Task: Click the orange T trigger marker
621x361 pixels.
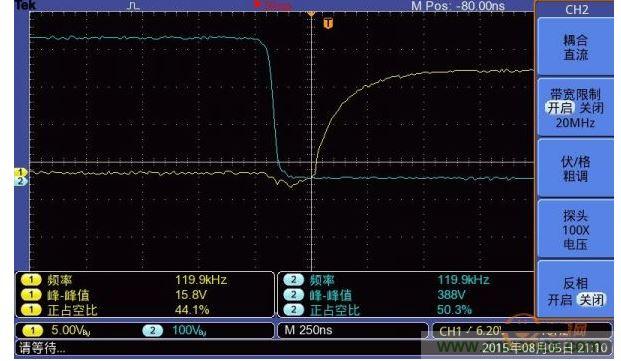Action: (x=328, y=23)
